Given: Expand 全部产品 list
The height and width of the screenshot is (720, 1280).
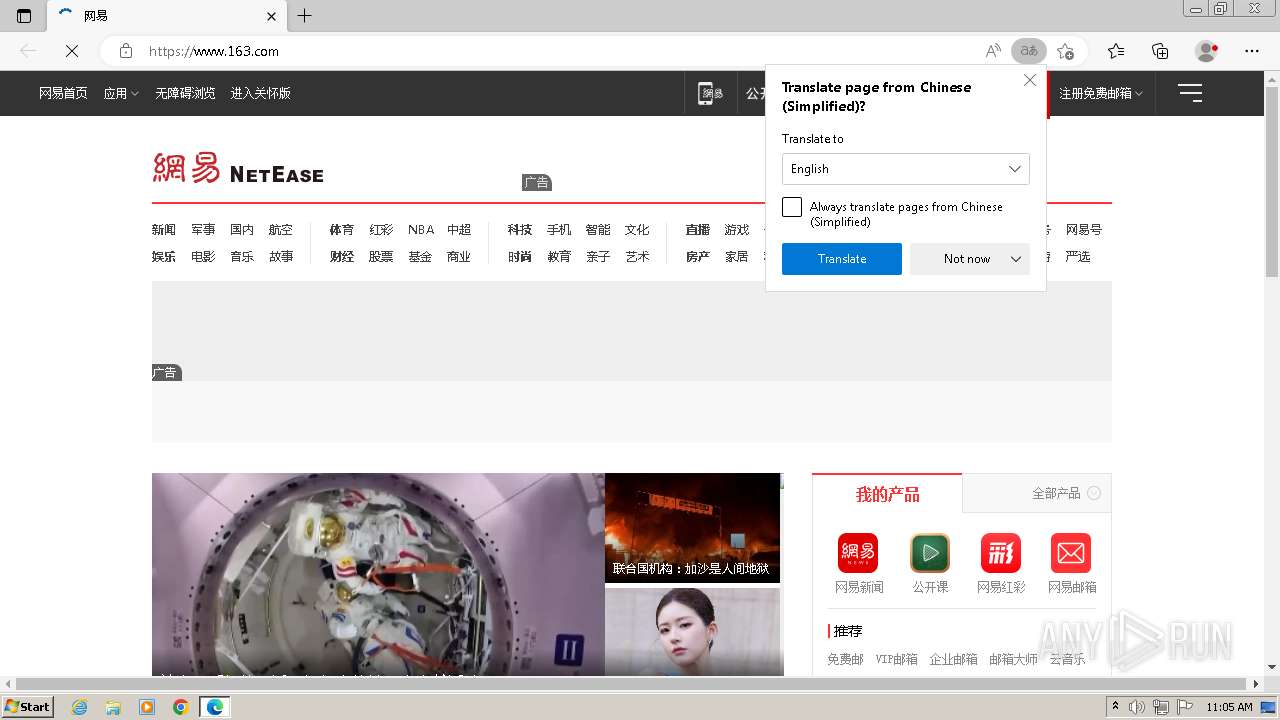Looking at the screenshot, I should [1066, 493].
